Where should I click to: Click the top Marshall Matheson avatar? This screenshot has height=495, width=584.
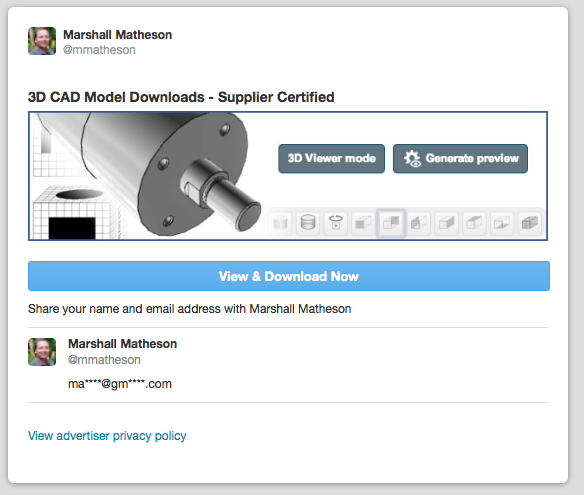42,41
